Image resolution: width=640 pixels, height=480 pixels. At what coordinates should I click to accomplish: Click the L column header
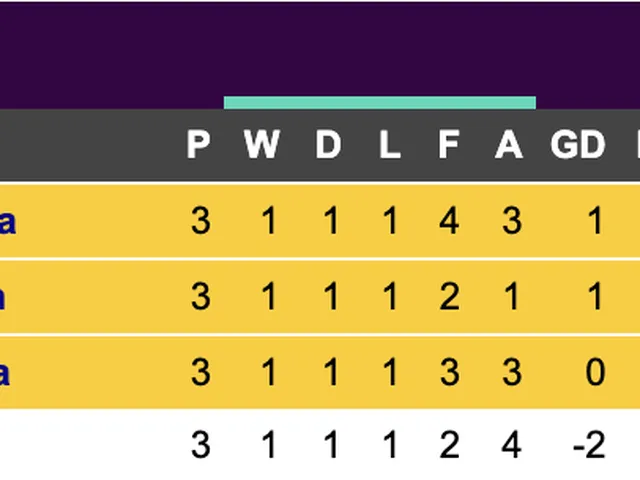[390, 146]
